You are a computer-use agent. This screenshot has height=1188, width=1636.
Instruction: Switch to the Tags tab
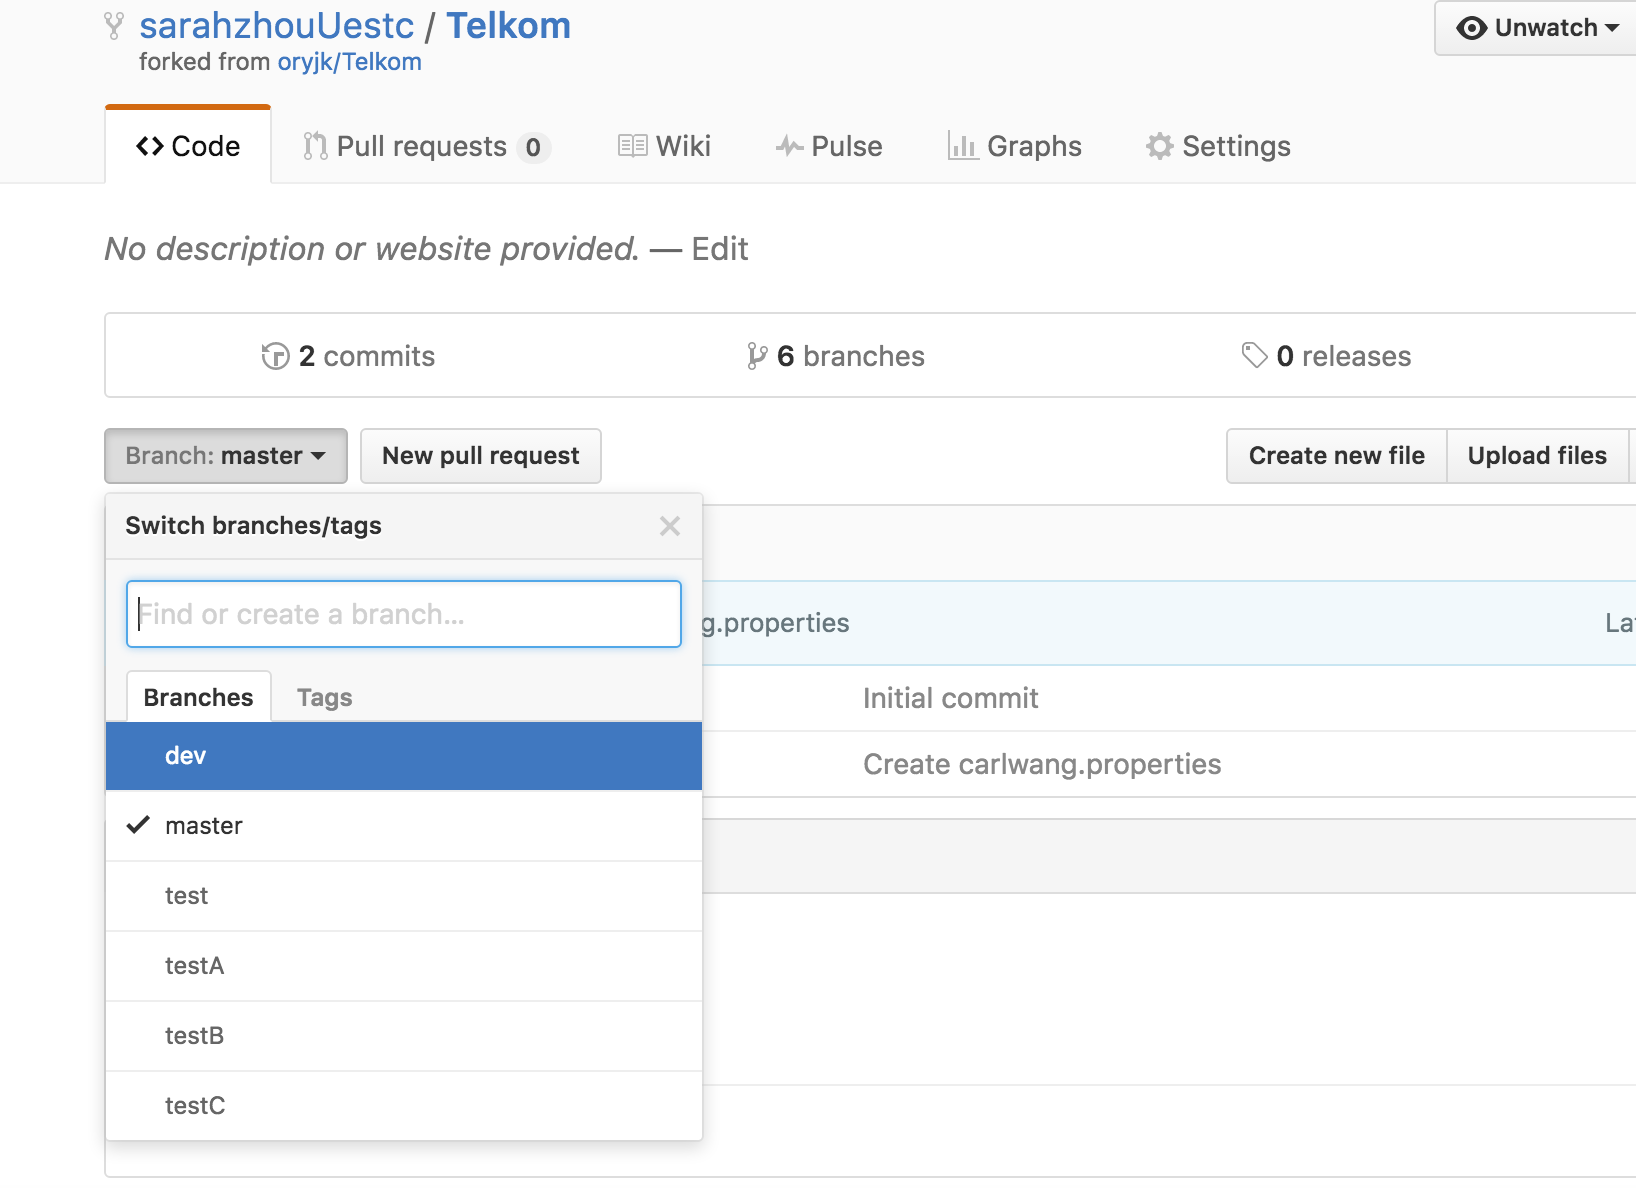click(325, 697)
